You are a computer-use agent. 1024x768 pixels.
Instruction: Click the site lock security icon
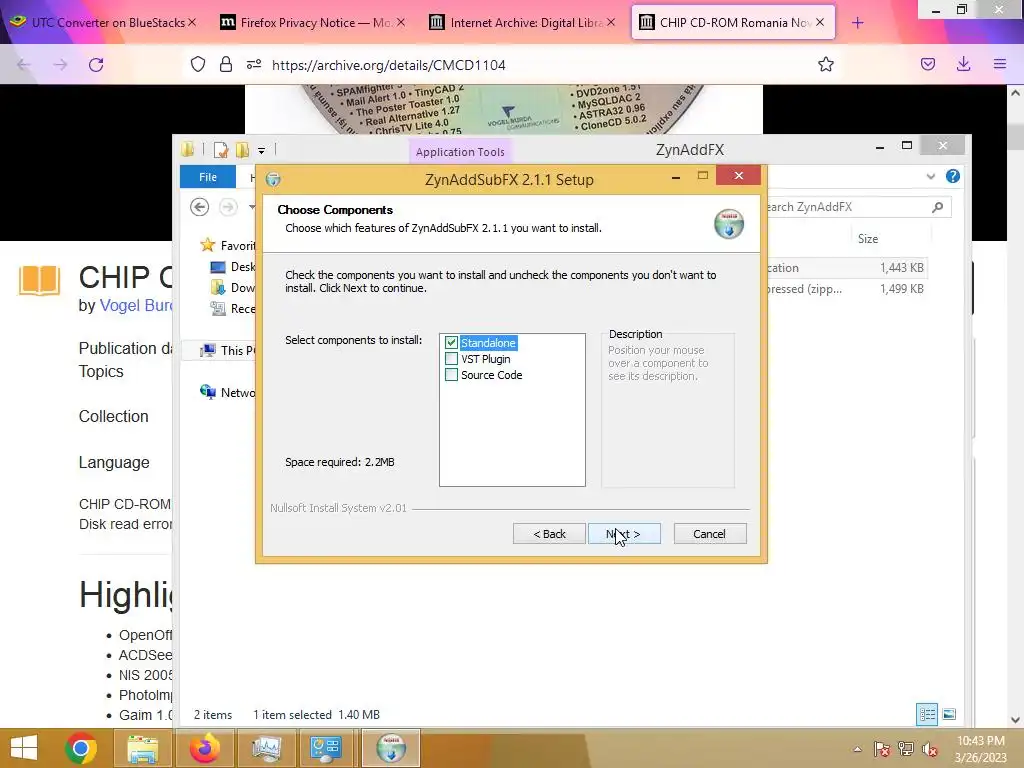click(x=226, y=64)
